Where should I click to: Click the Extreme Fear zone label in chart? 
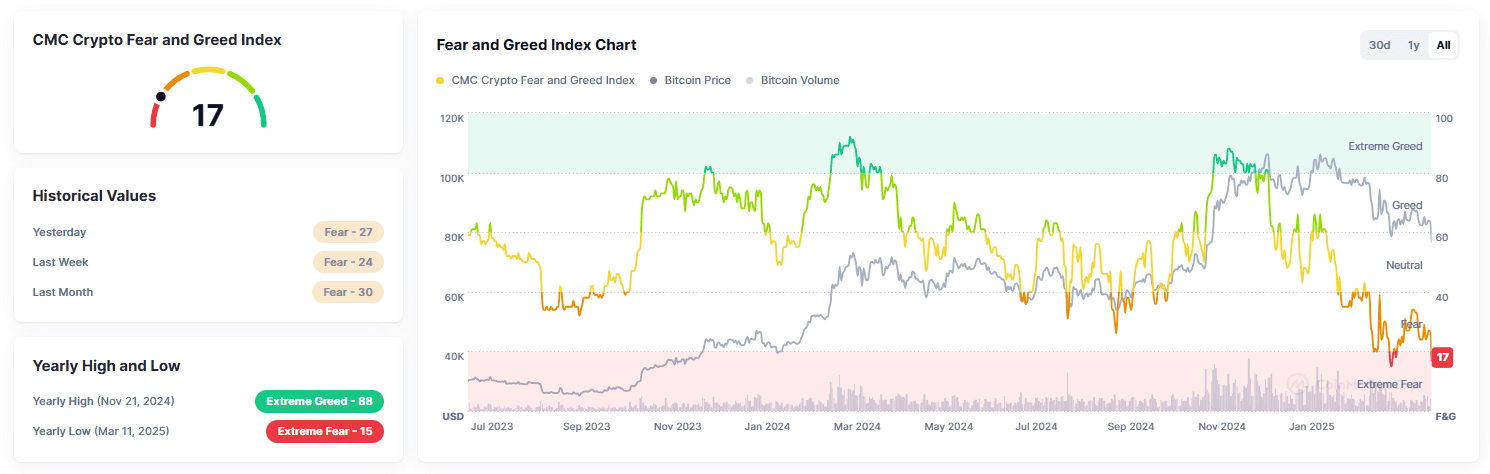(1389, 384)
